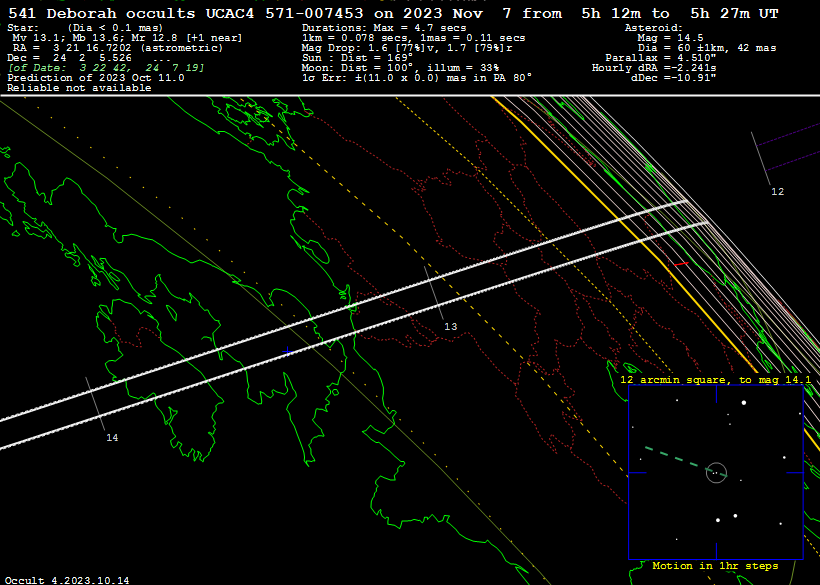Click the asteroid 'Dia = 60 ±1km' value
The width and height of the screenshot is (820, 585).
click(x=690, y=47)
